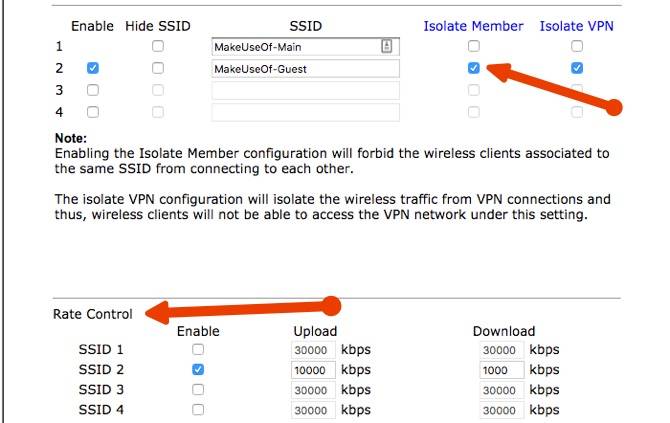
Task: Click SSID 2 Upload rate field
Action: pyautogui.click(x=314, y=370)
